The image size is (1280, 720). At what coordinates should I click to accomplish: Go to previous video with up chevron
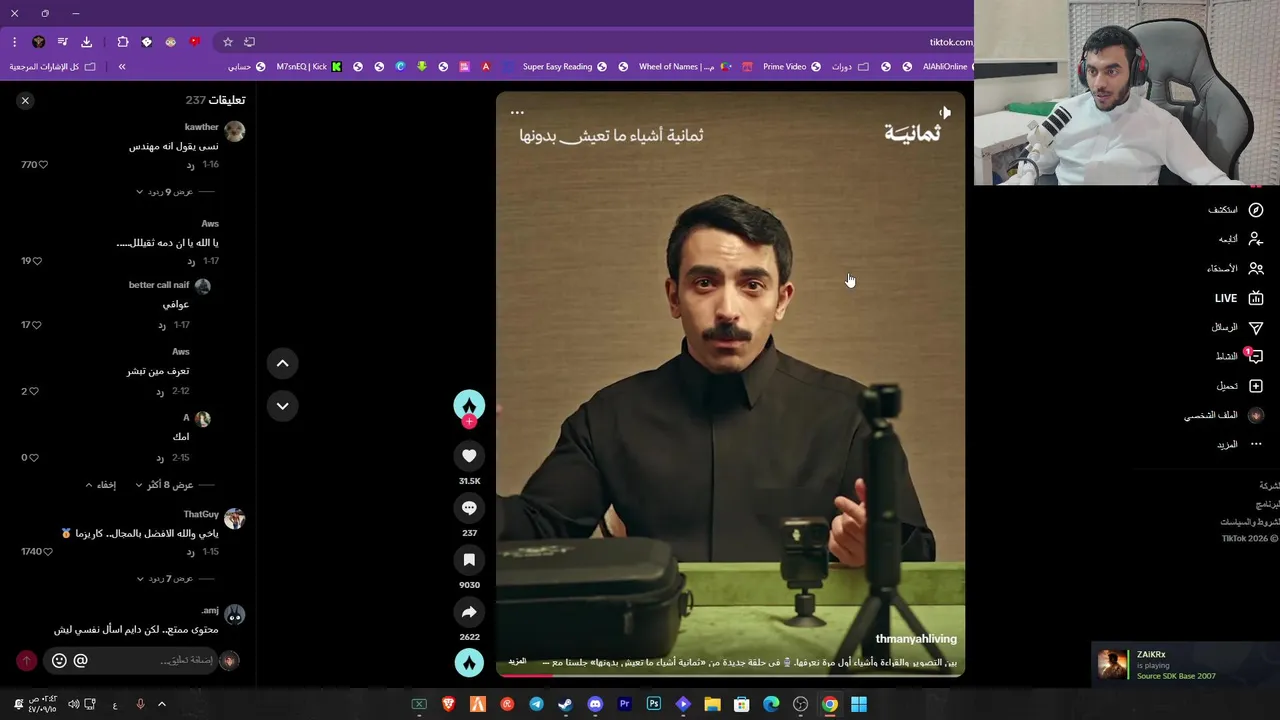coord(282,363)
